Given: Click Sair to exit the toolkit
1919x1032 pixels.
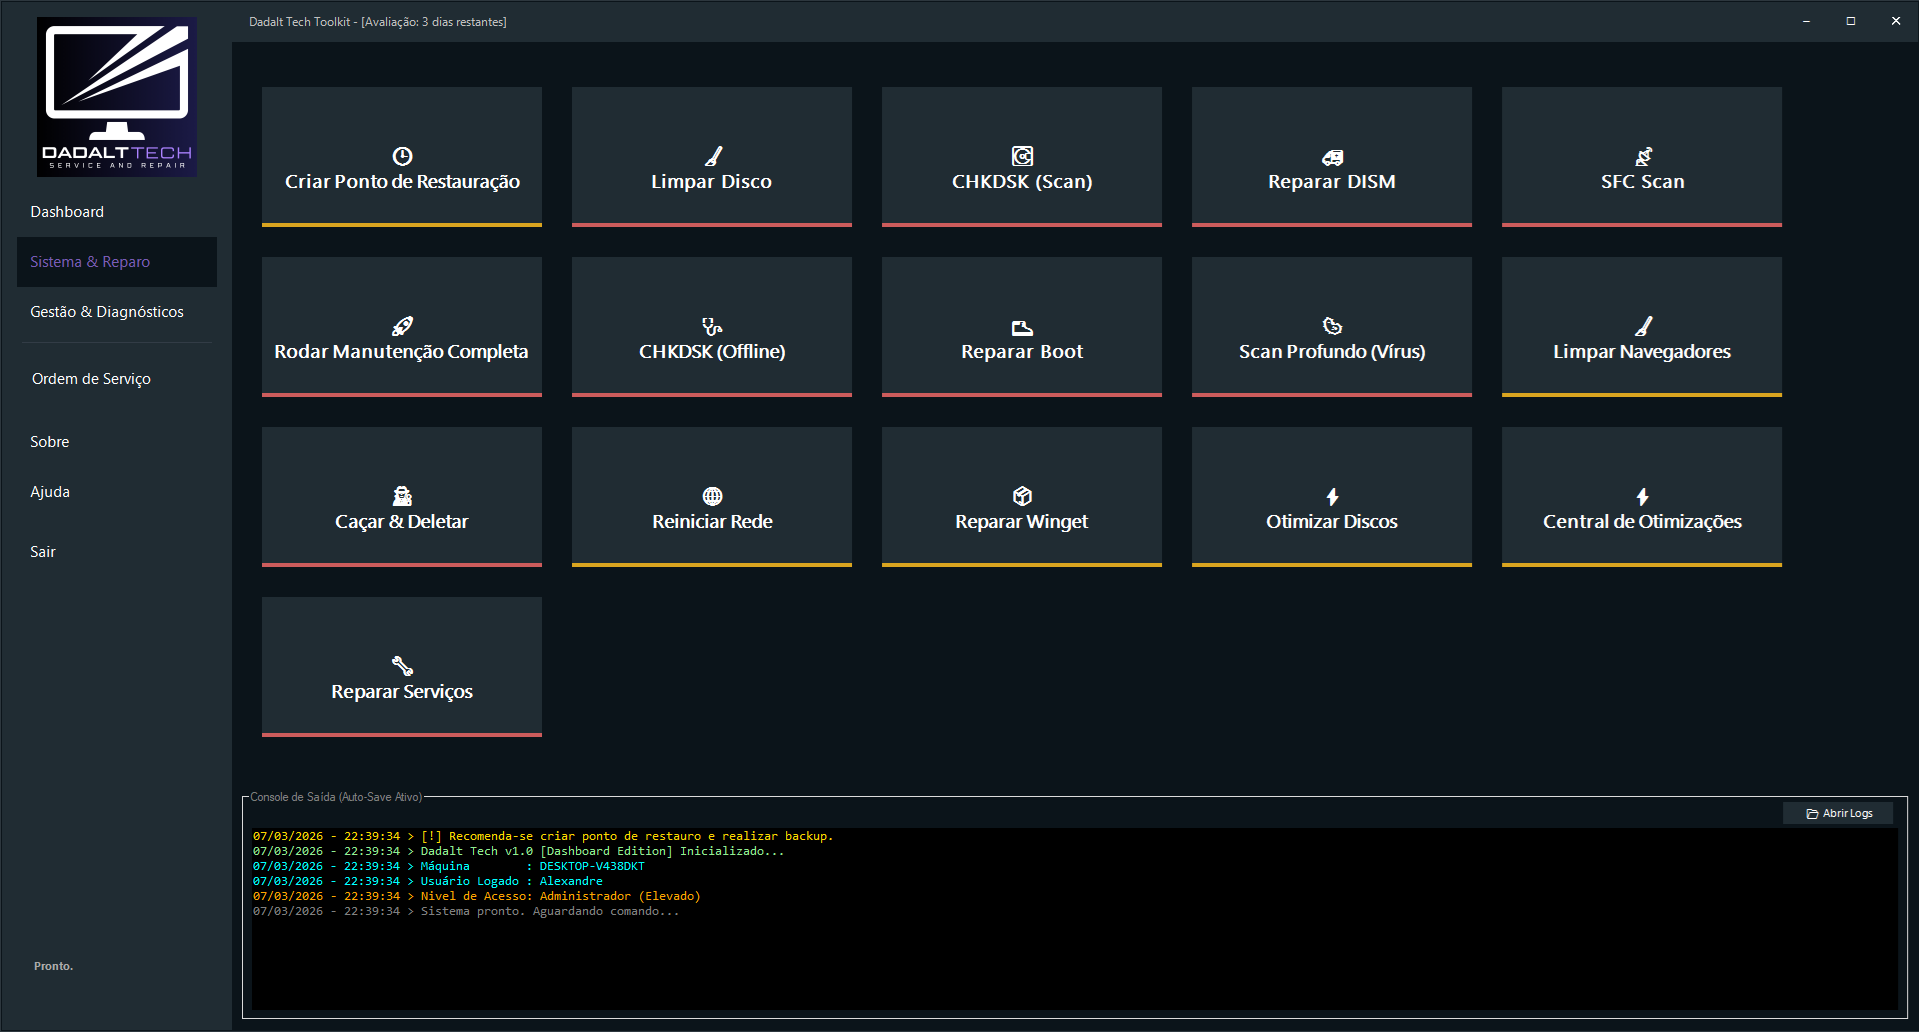Looking at the screenshot, I should [43, 552].
